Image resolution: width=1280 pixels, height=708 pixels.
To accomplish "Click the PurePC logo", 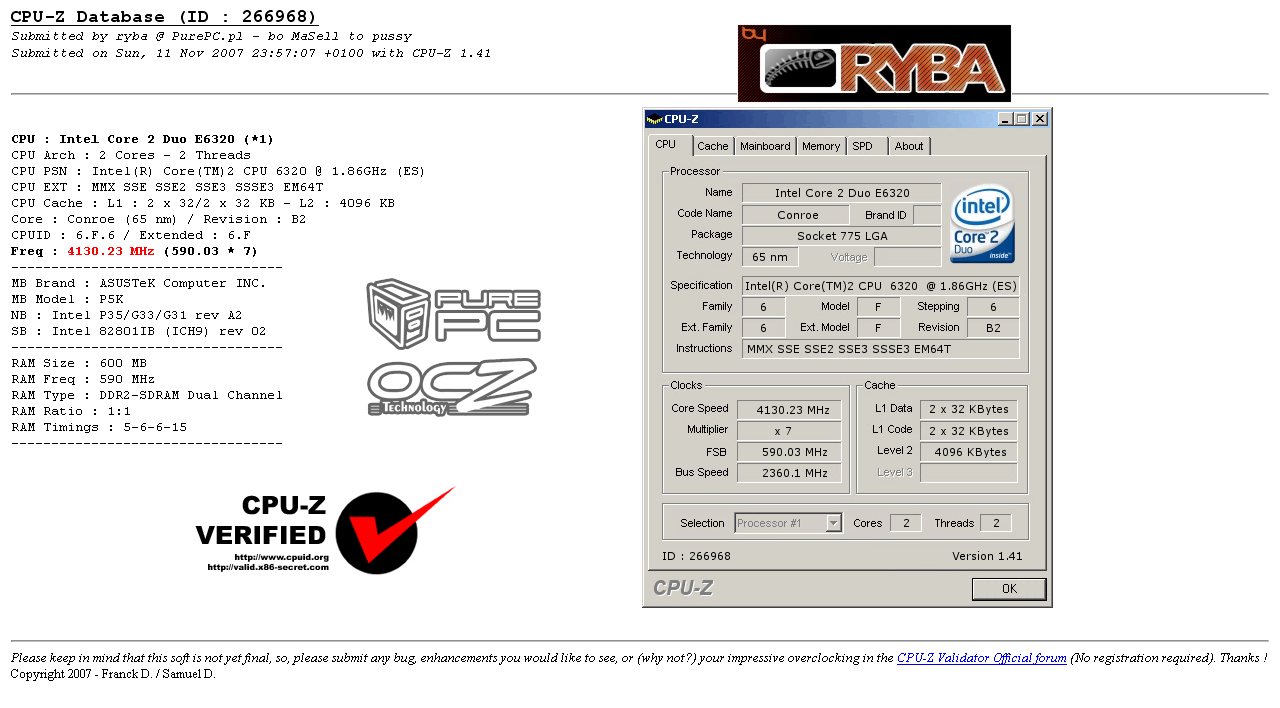I will (x=454, y=314).
